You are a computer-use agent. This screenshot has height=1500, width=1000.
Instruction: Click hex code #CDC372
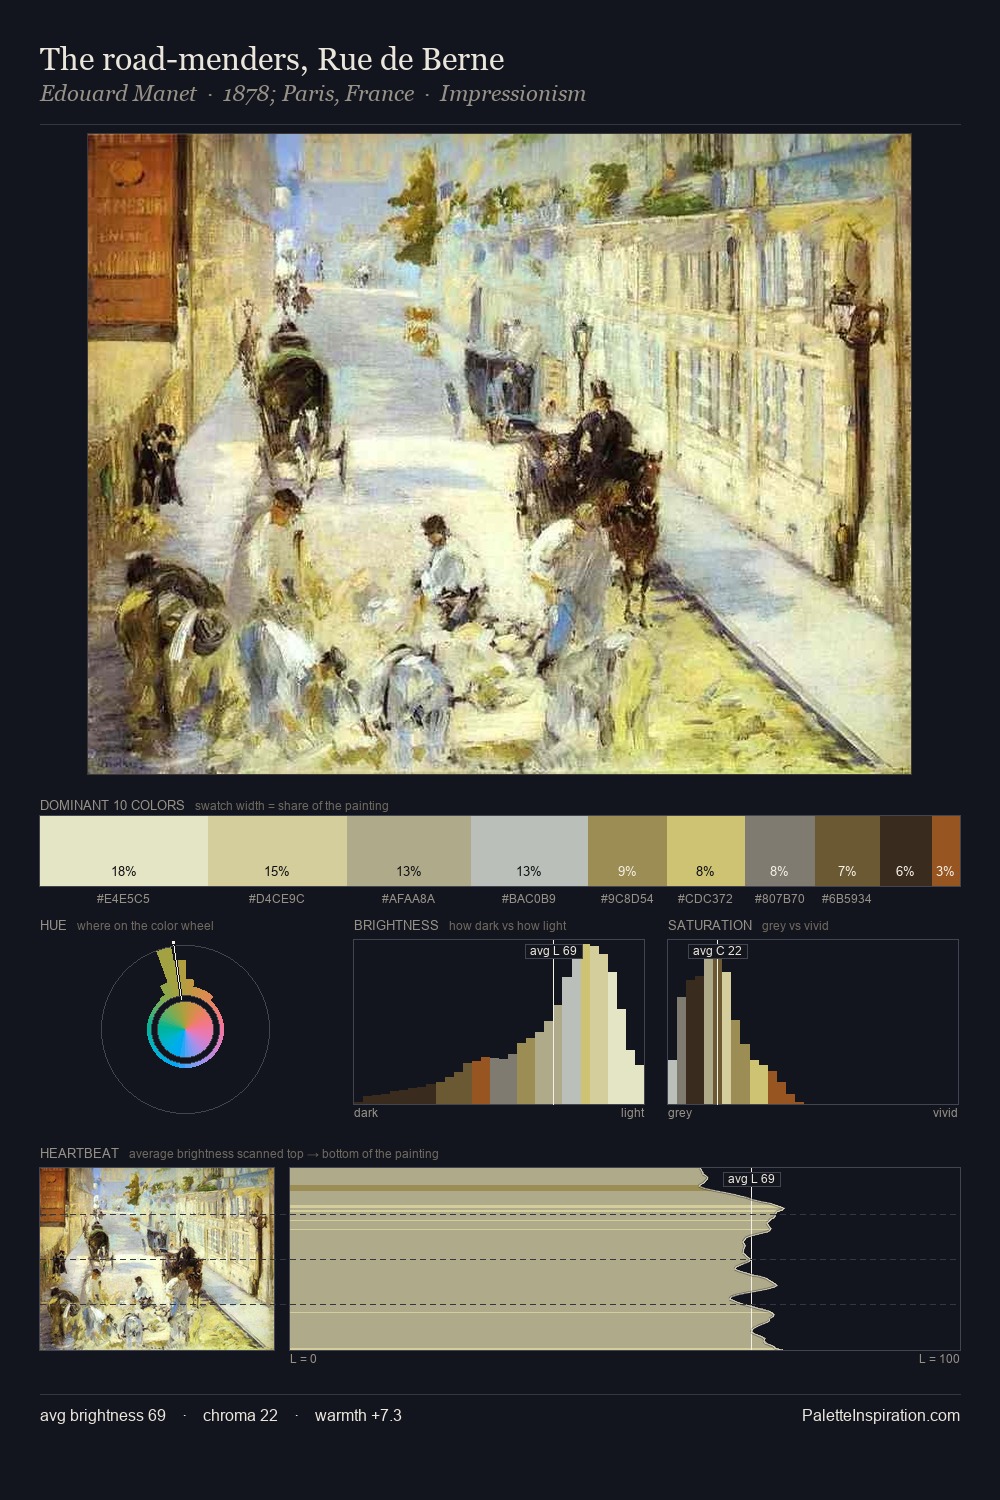[706, 899]
